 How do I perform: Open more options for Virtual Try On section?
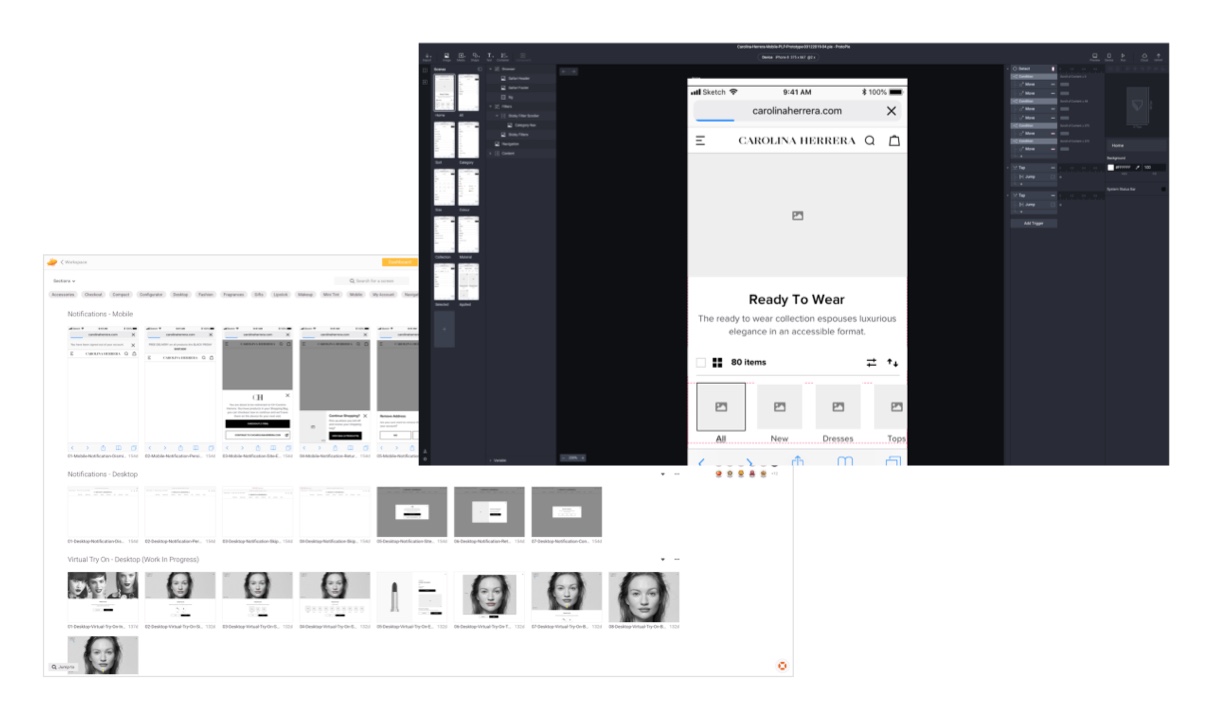[x=677, y=559]
